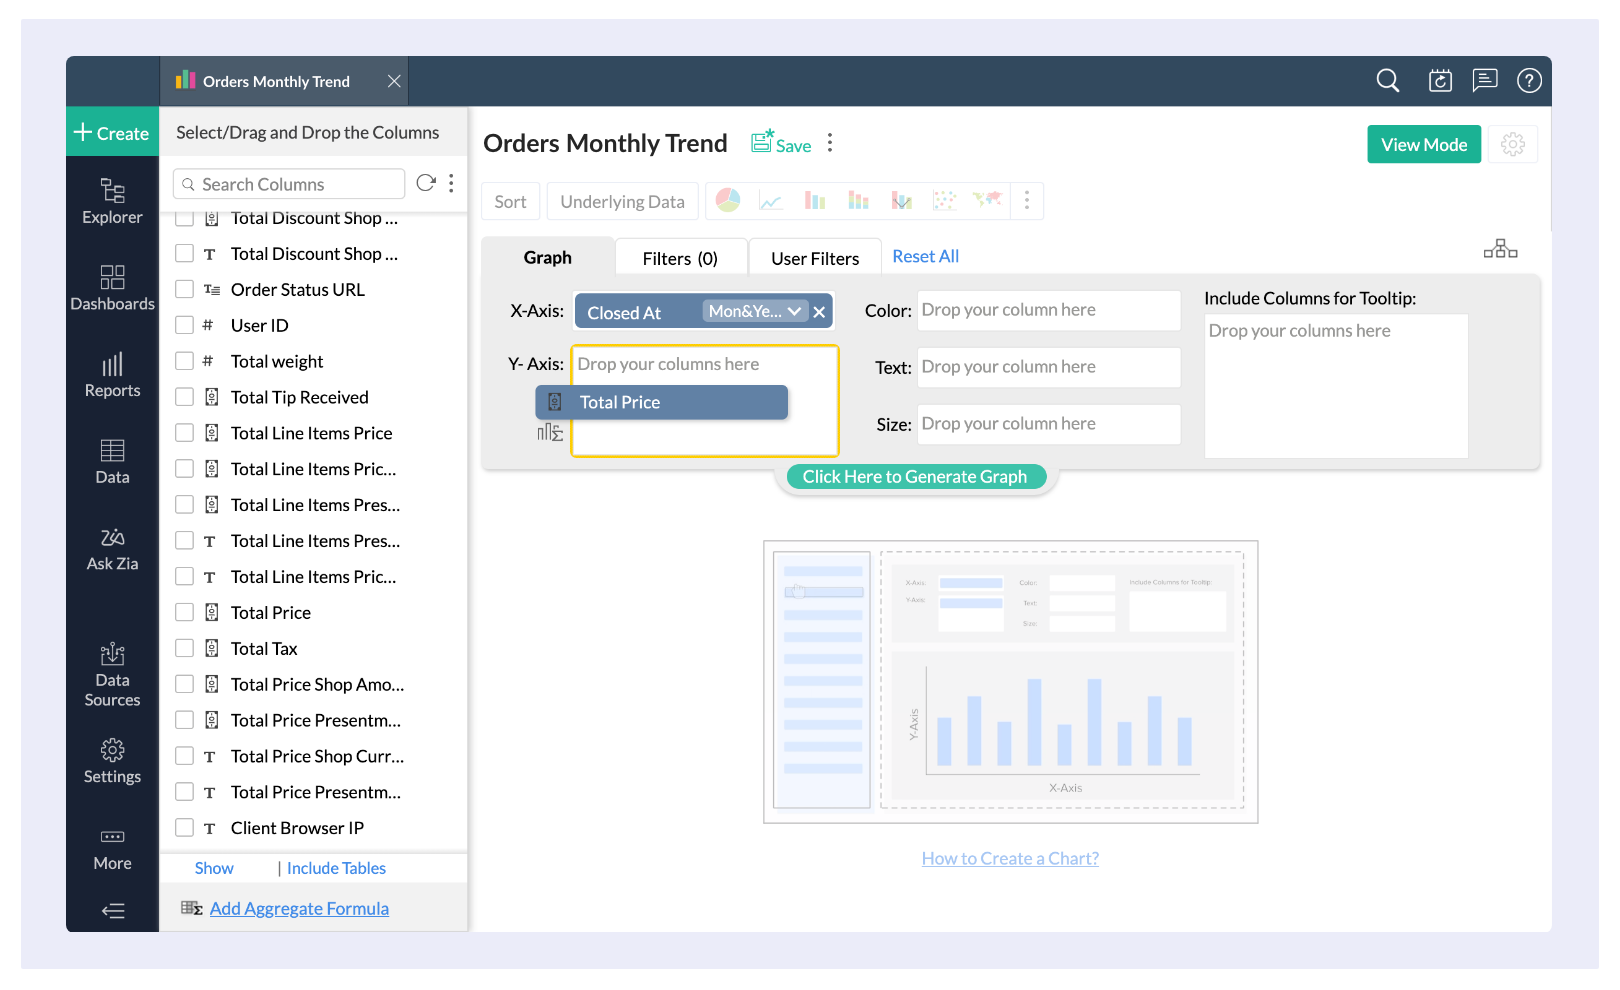
Task: Open the hierarchy structure icon
Action: click(x=1500, y=249)
